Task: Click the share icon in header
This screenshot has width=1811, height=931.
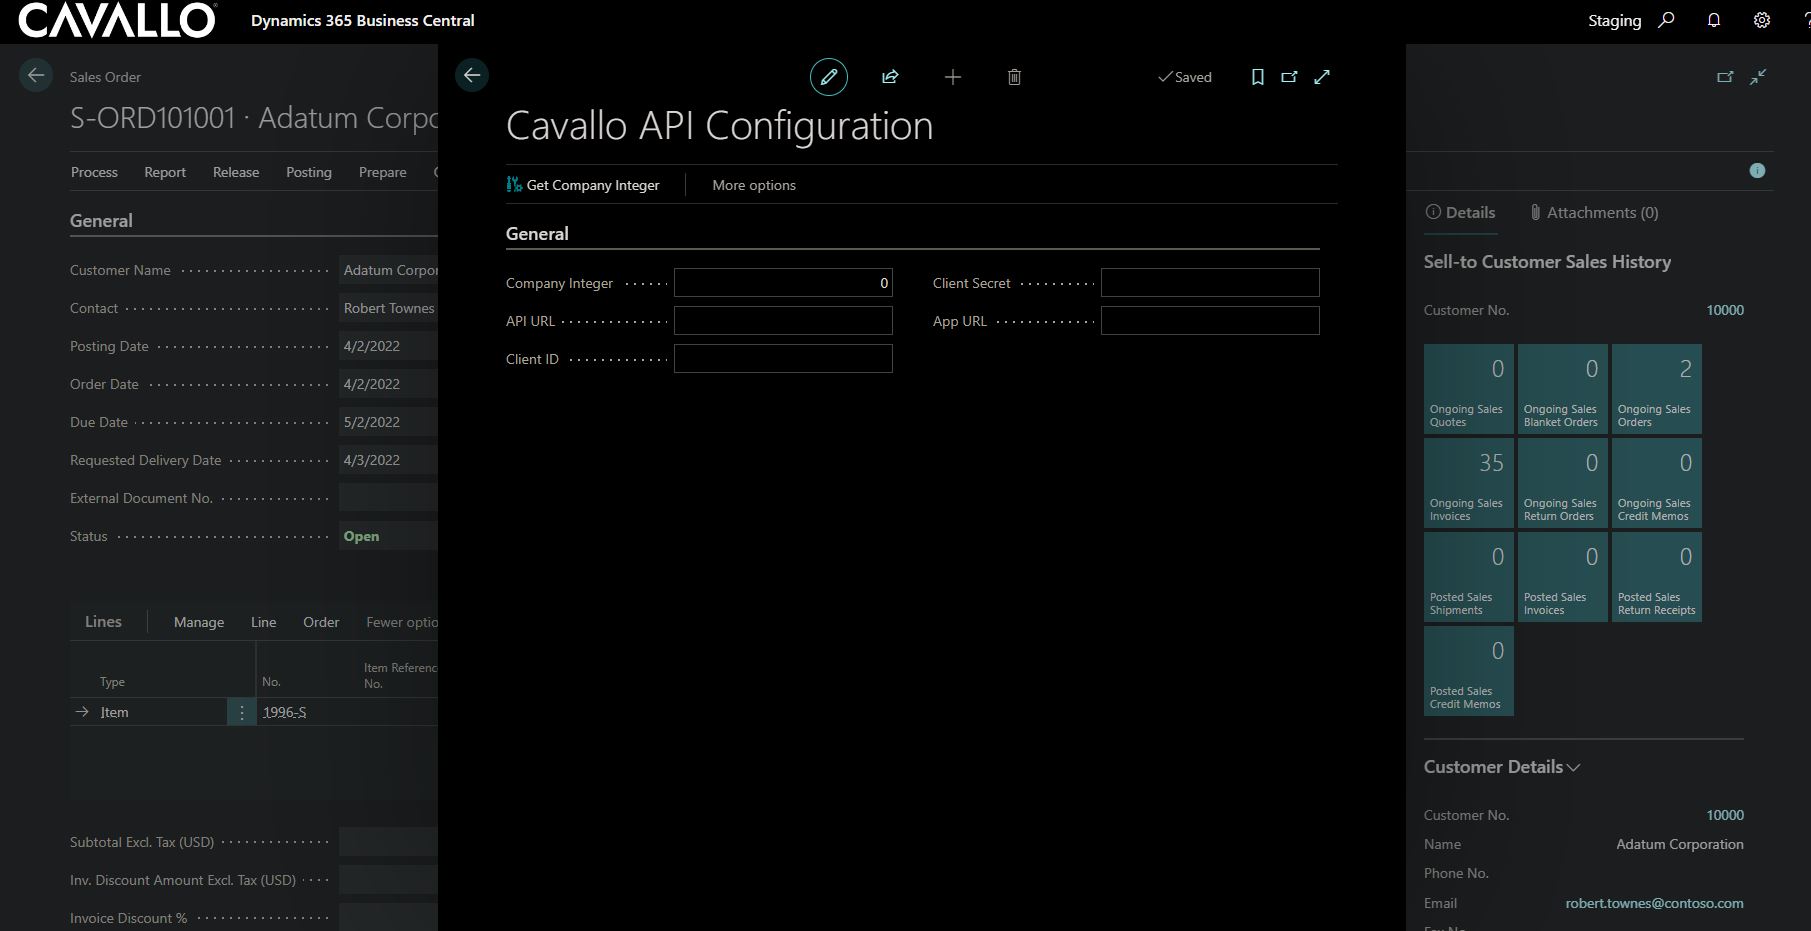Action: (x=890, y=77)
